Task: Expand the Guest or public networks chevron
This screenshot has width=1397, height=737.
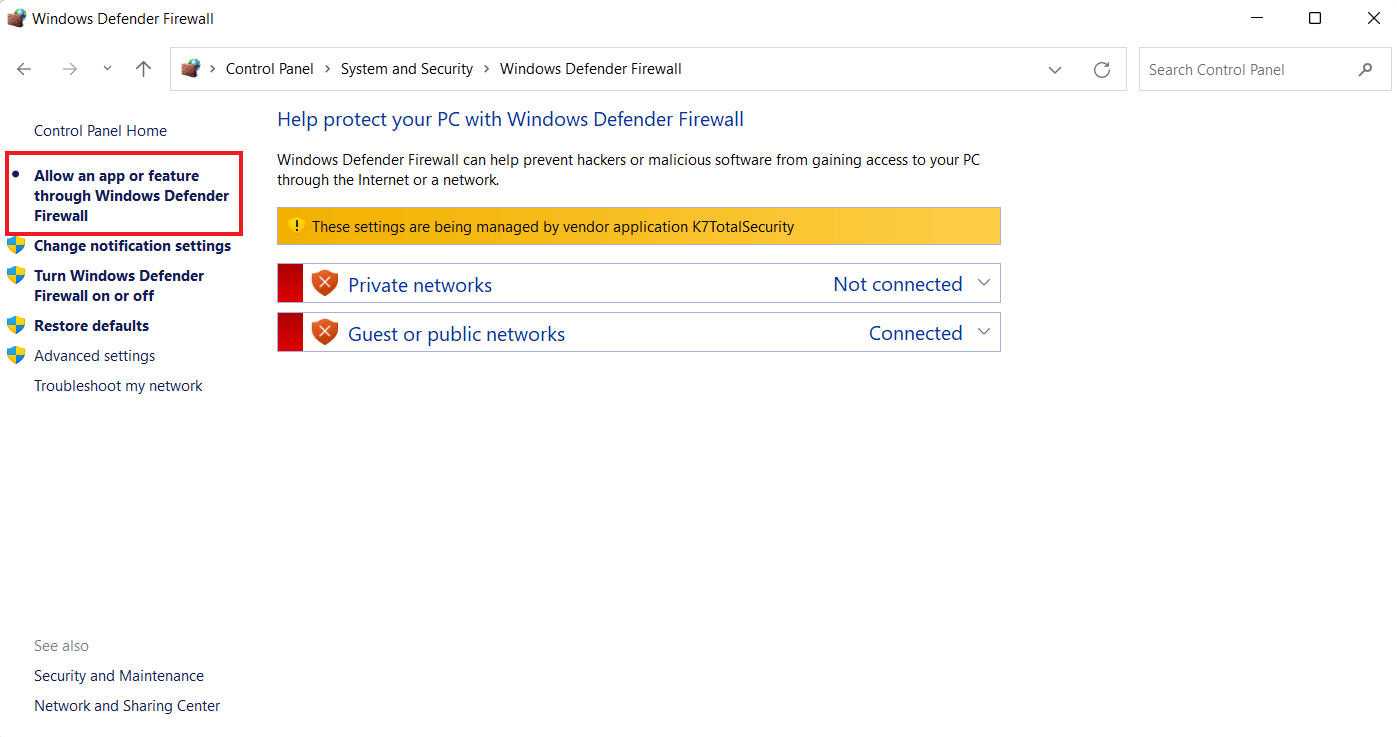Action: [x=984, y=332]
